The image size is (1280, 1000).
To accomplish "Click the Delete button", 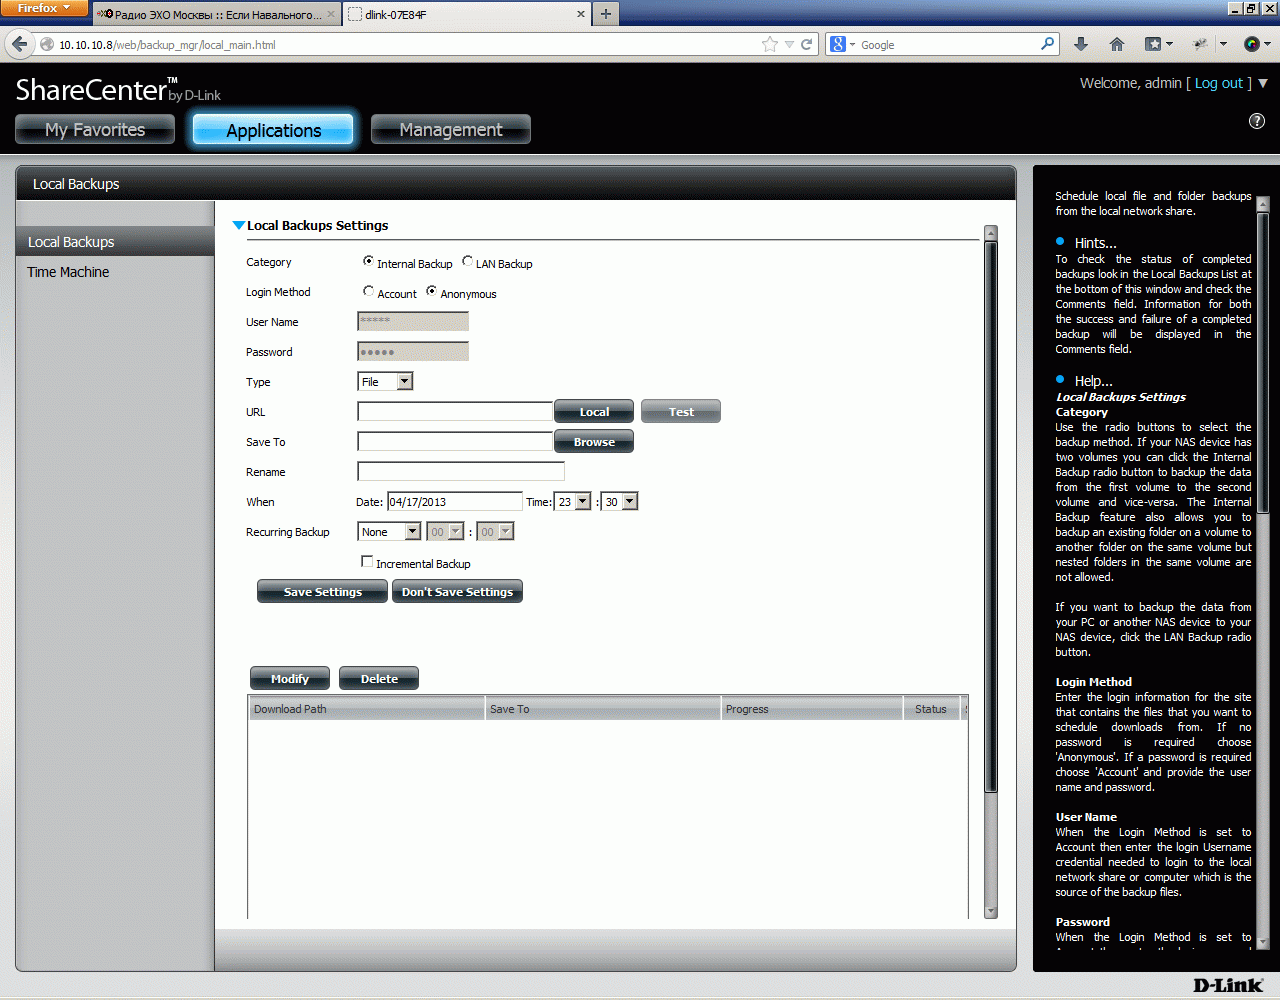I will click(x=379, y=678).
